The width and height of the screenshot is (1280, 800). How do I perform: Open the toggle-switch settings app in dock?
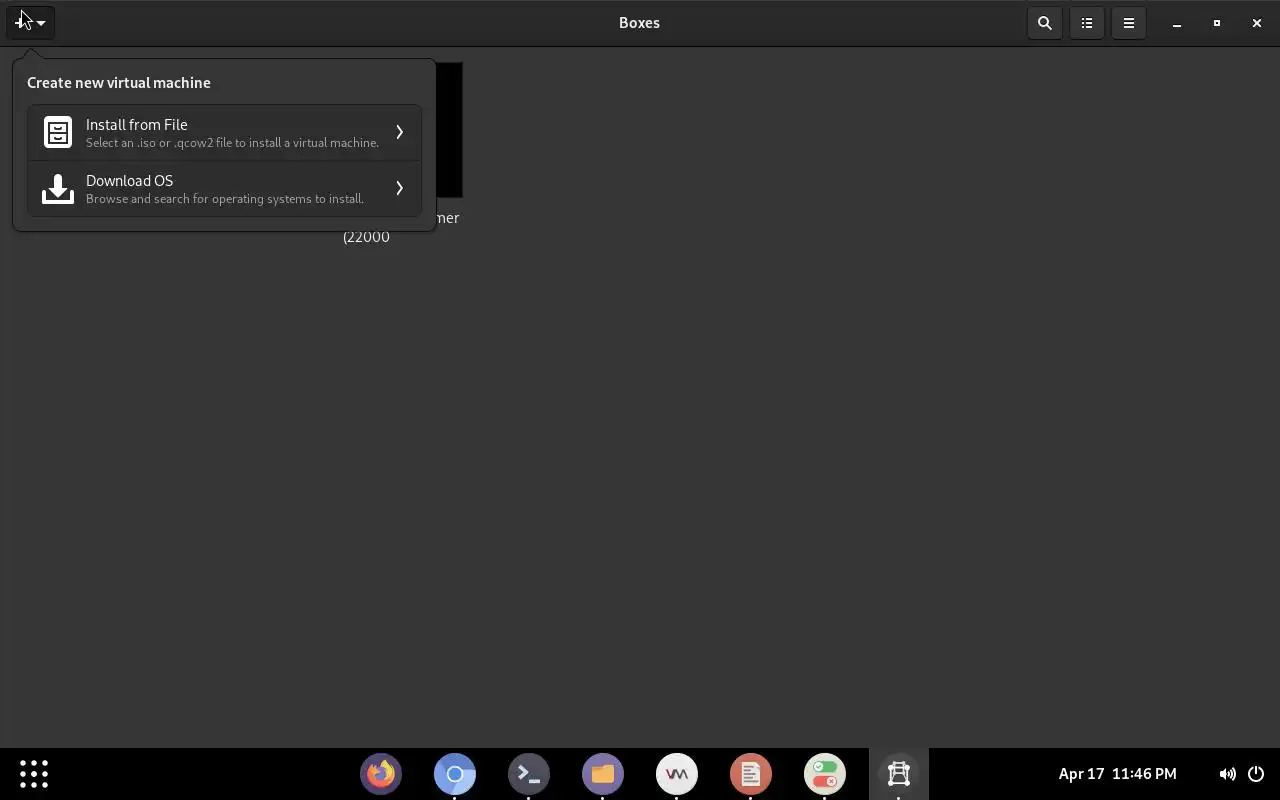(825, 774)
